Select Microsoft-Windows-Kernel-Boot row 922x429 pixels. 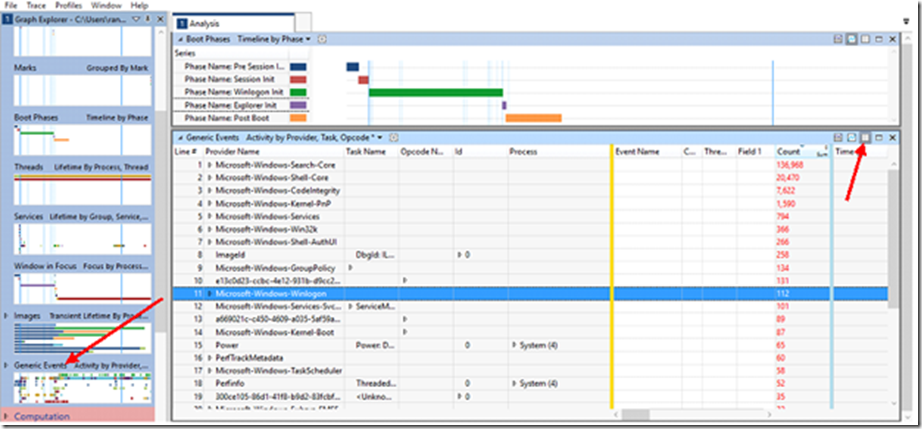pos(530,333)
